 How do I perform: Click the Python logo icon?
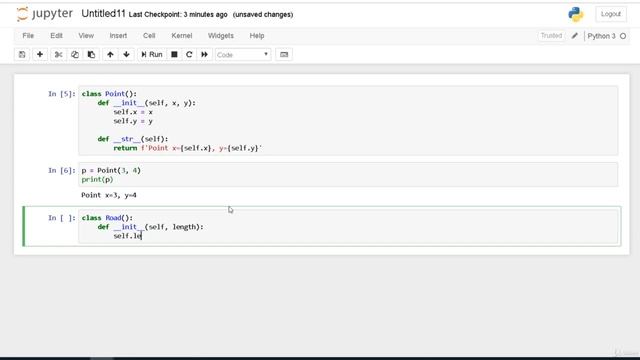coord(576,14)
